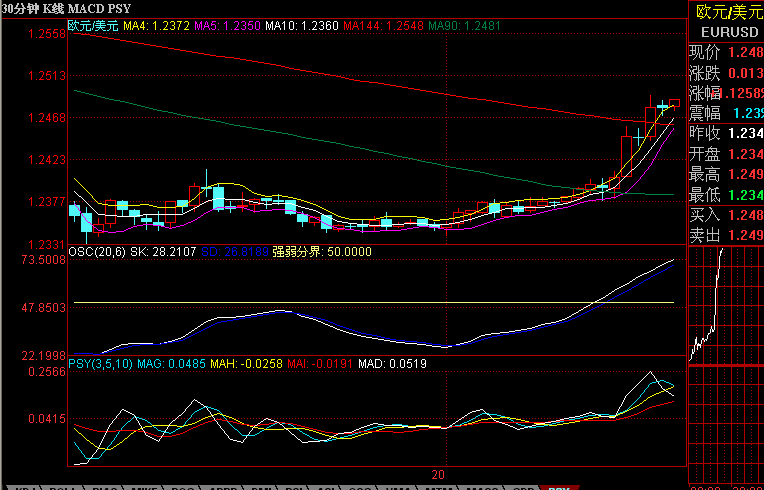Screen dimensions: 764x490
Task: Click the MAG: 0.0485 indicator value
Action: [x=172, y=364]
